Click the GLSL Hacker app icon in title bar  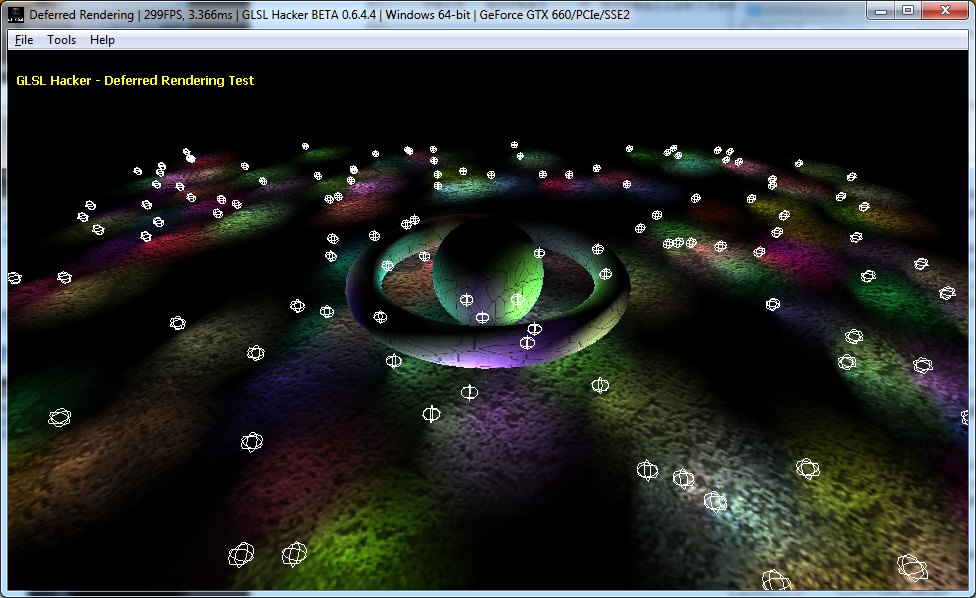point(16,14)
